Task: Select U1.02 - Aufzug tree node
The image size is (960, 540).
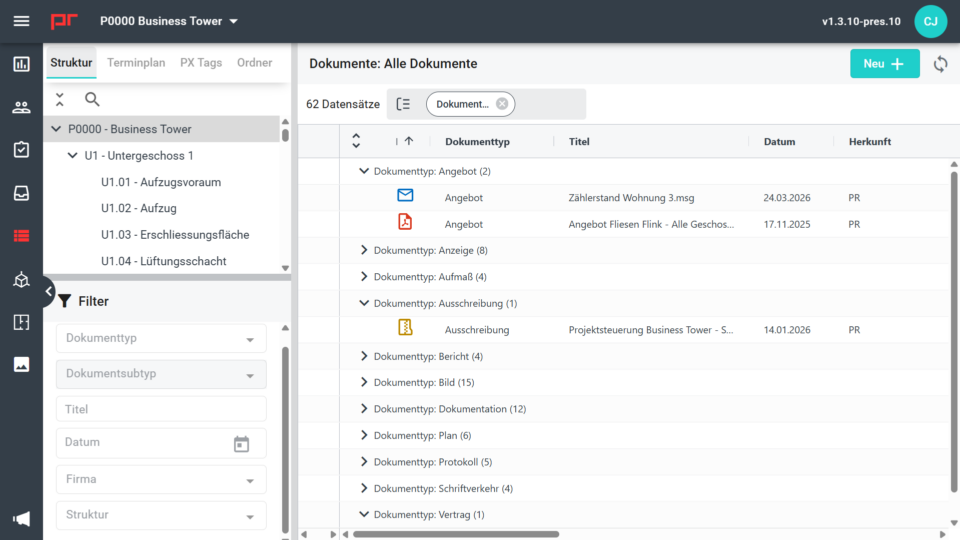Action: 139,208
